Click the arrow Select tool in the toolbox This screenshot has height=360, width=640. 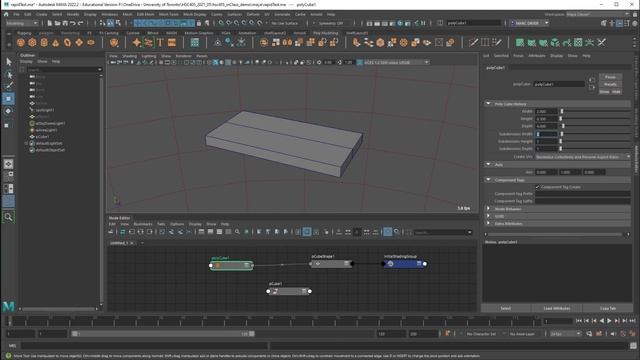coord(9,62)
